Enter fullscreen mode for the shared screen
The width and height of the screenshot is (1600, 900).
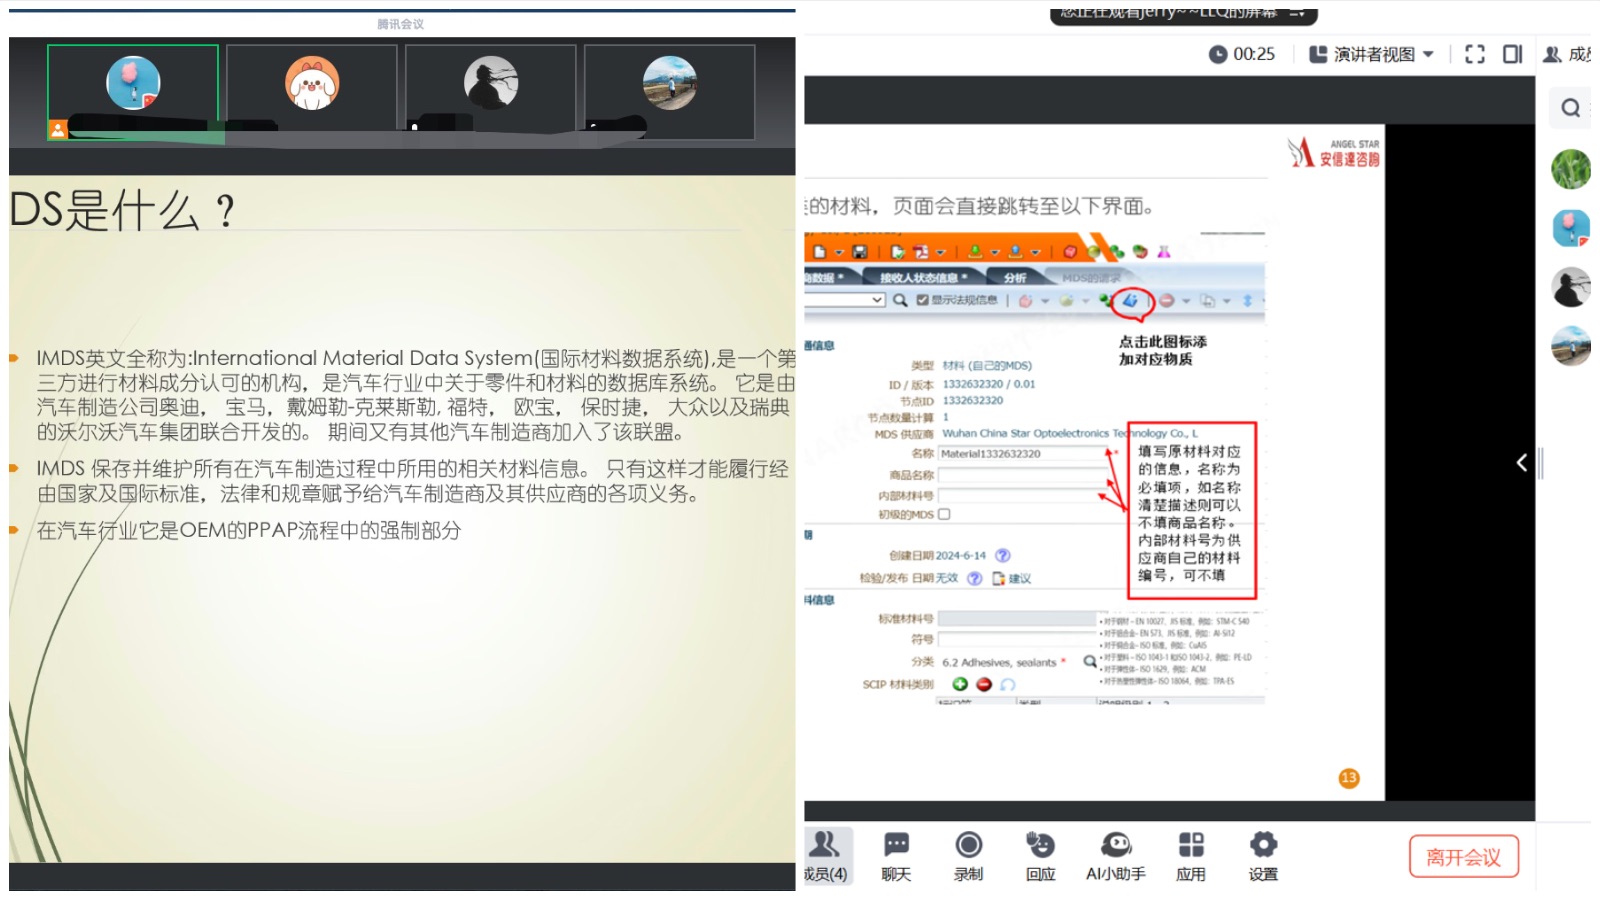(x=1474, y=54)
